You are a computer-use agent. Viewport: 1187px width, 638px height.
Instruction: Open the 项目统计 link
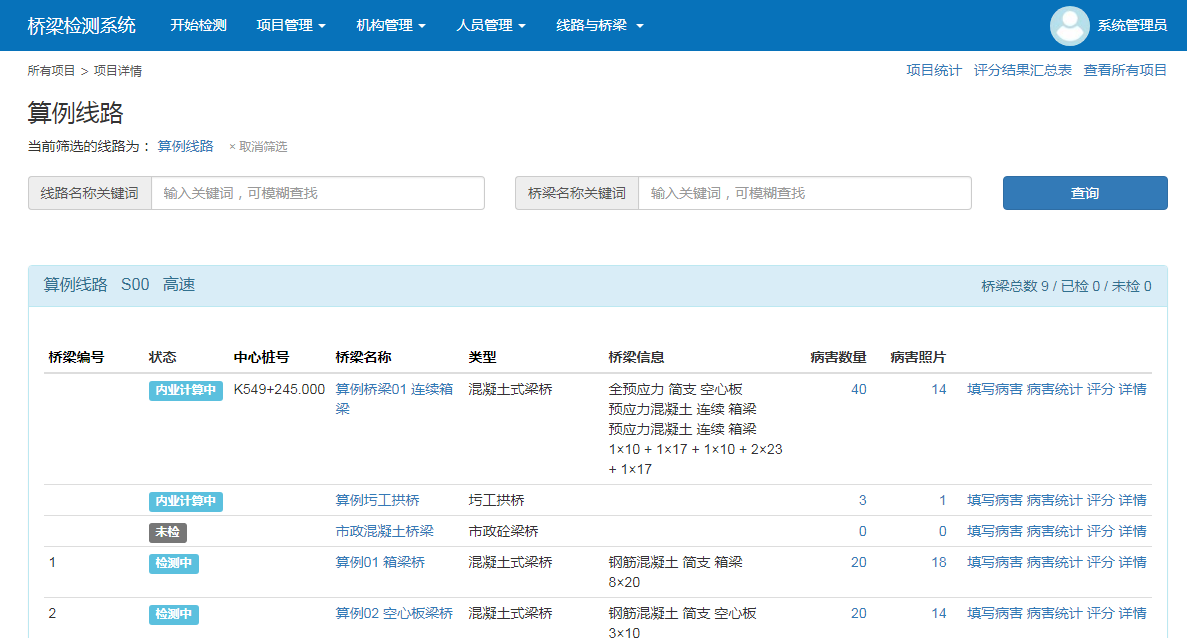[933, 70]
